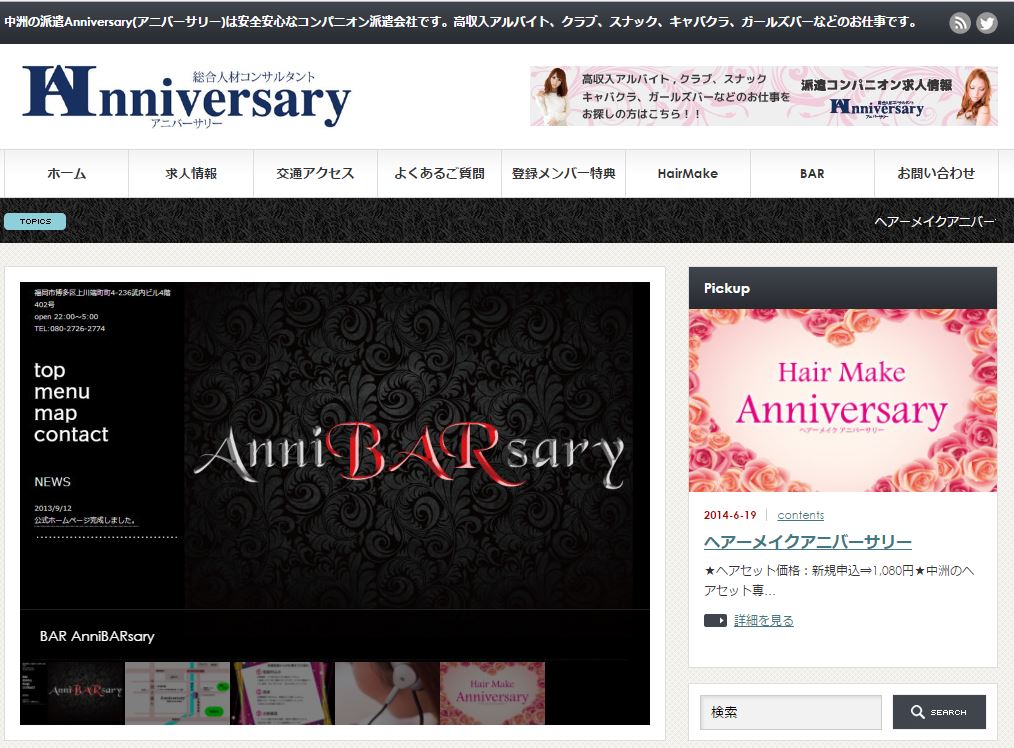Click the 検索 search input field

click(789, 712)
